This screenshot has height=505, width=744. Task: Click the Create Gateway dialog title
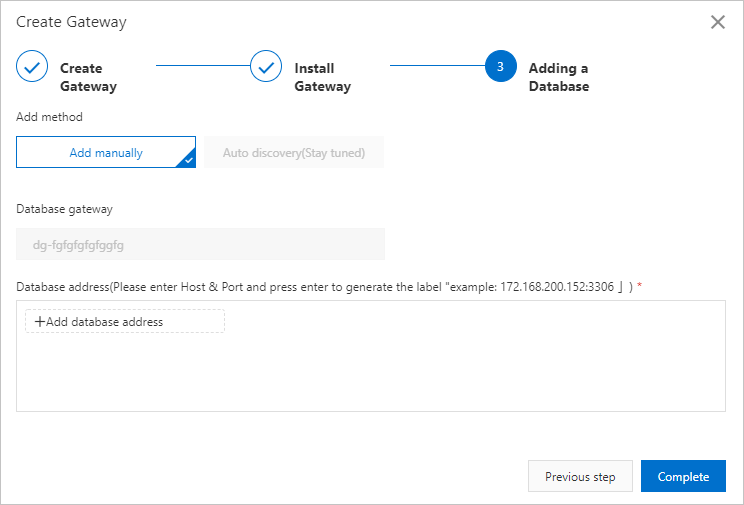[x=71, y=21]
